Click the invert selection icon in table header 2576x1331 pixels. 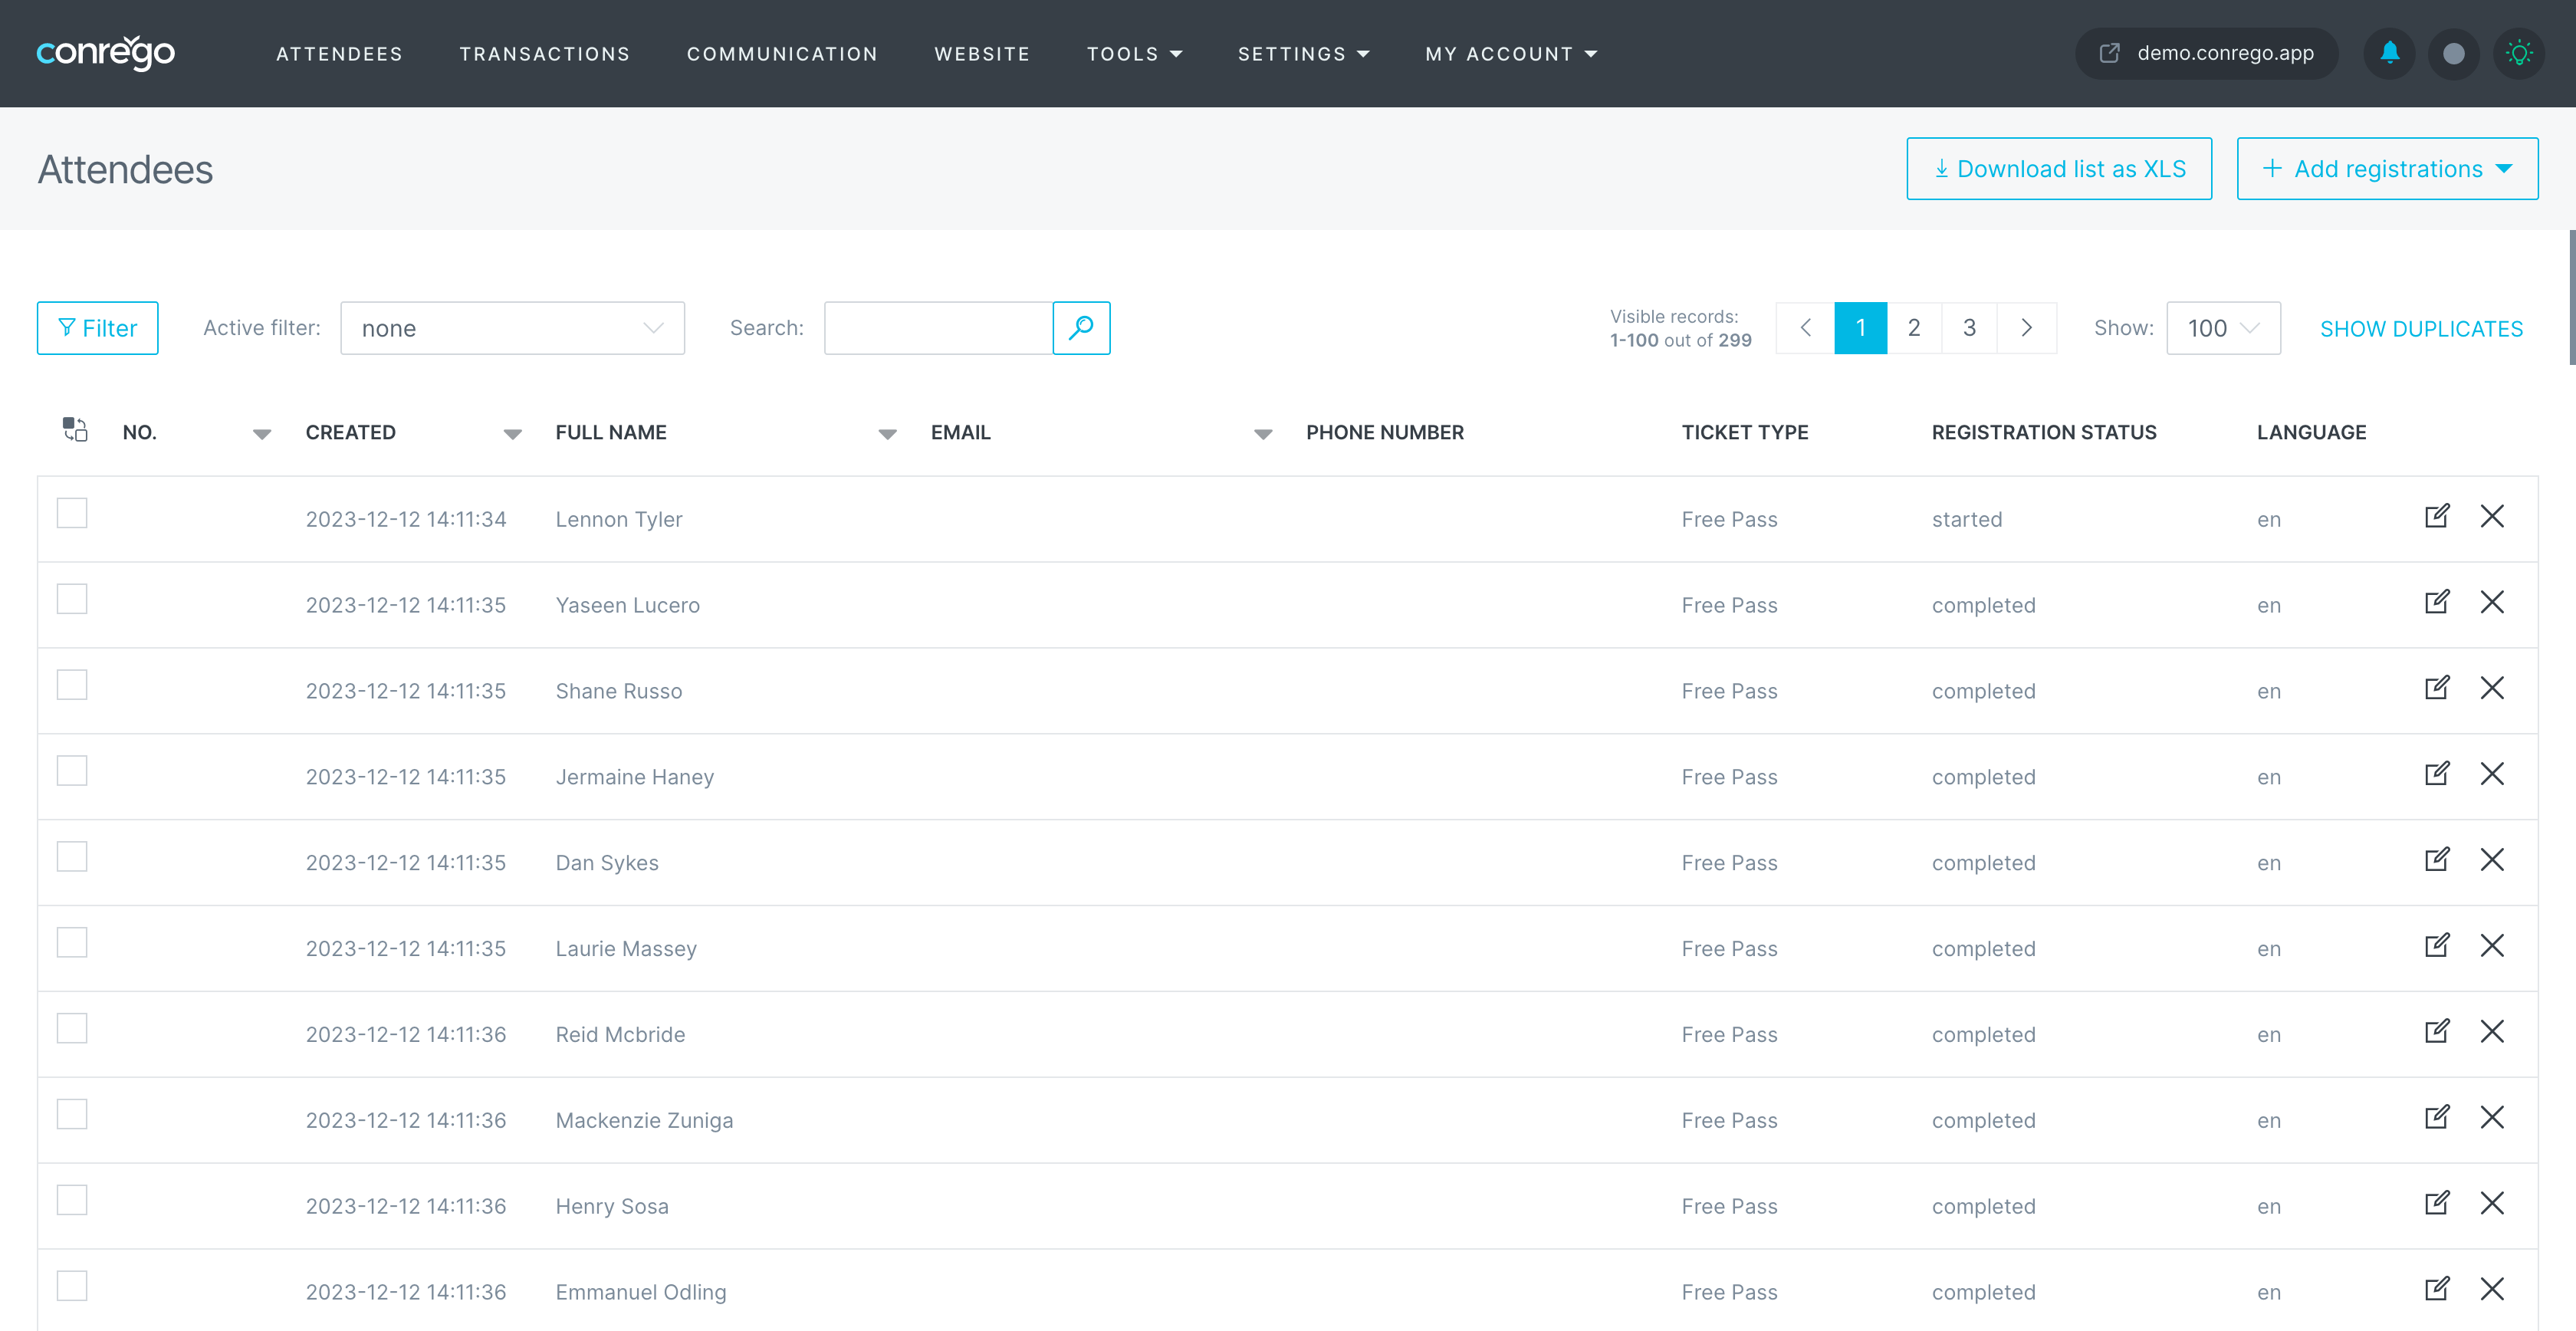pyautogui.click(x=75, y=430)
